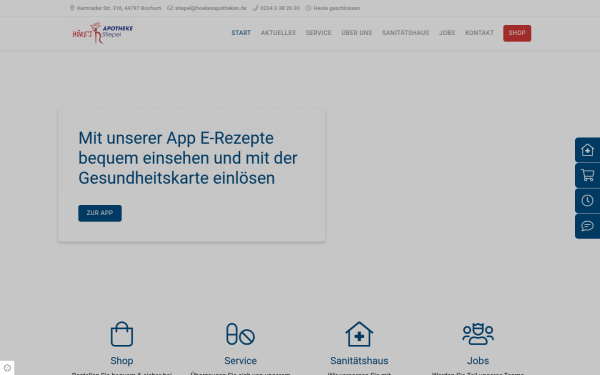The width and height of the screenshot is (600, 375).
Task: Call phone number 0234 3 38 20 30
Action: coord(280,8)
